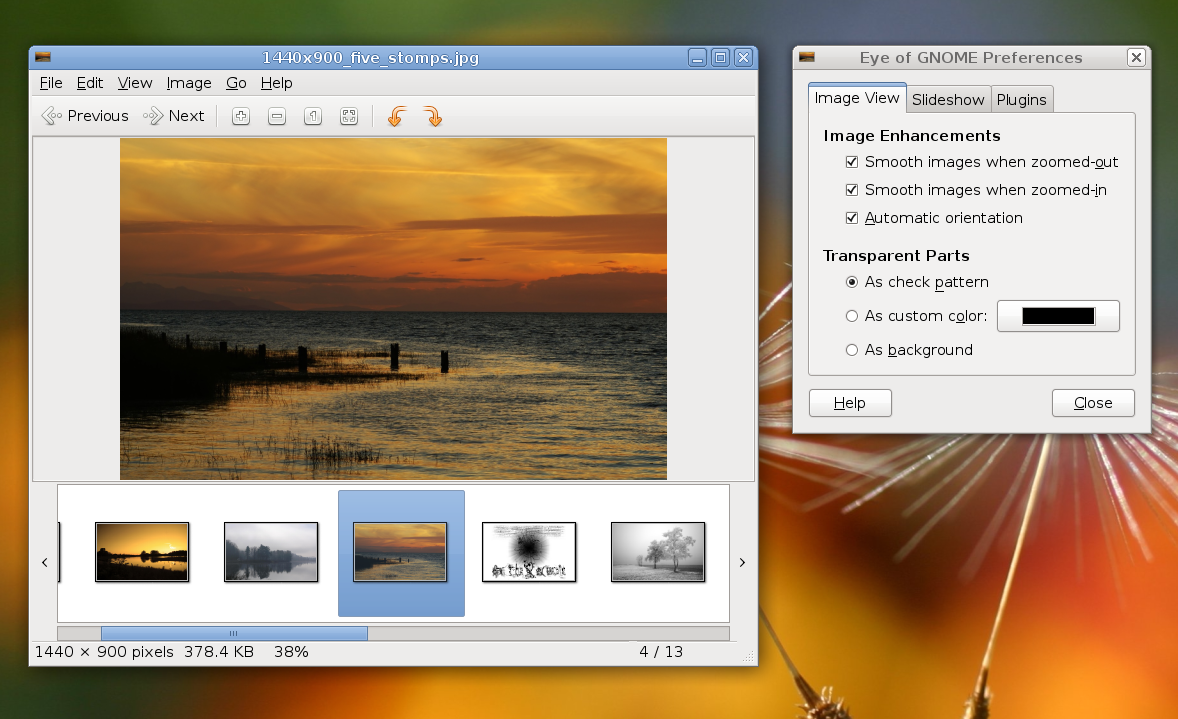Click the Preferences dialog window icon
This screenshot has height=719, width=1178.
click(807, 57)
